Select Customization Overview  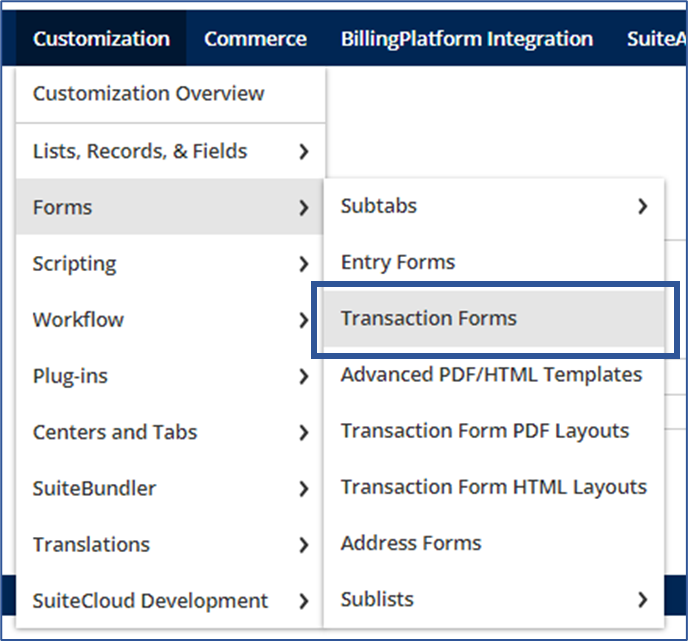pyautogui.click(x=170, y=94)
